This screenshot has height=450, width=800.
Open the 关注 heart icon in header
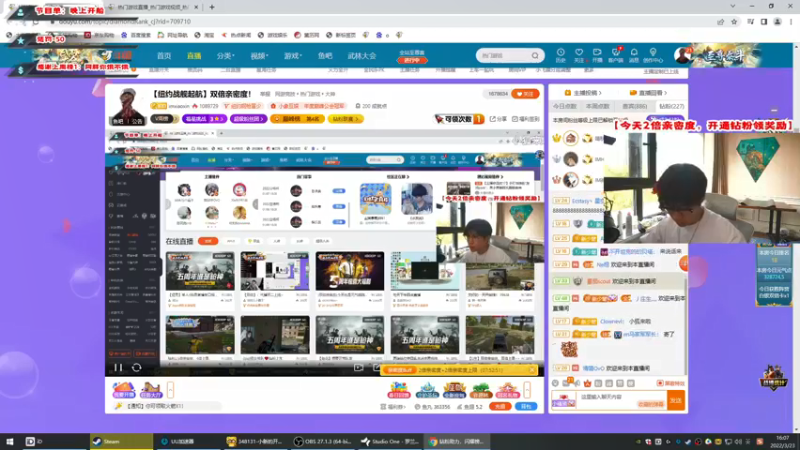[x=579, y=55]
